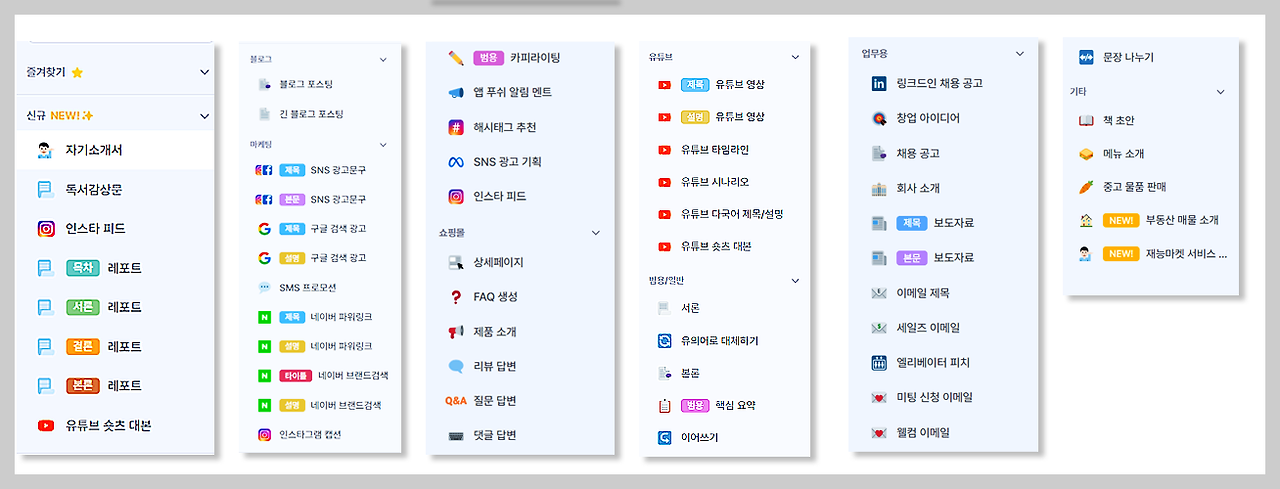The height and width of the screenshot is (489, 1280).
Task: Click the refresh icon beside 유의어로 대체하기
Action: [664, 341]
